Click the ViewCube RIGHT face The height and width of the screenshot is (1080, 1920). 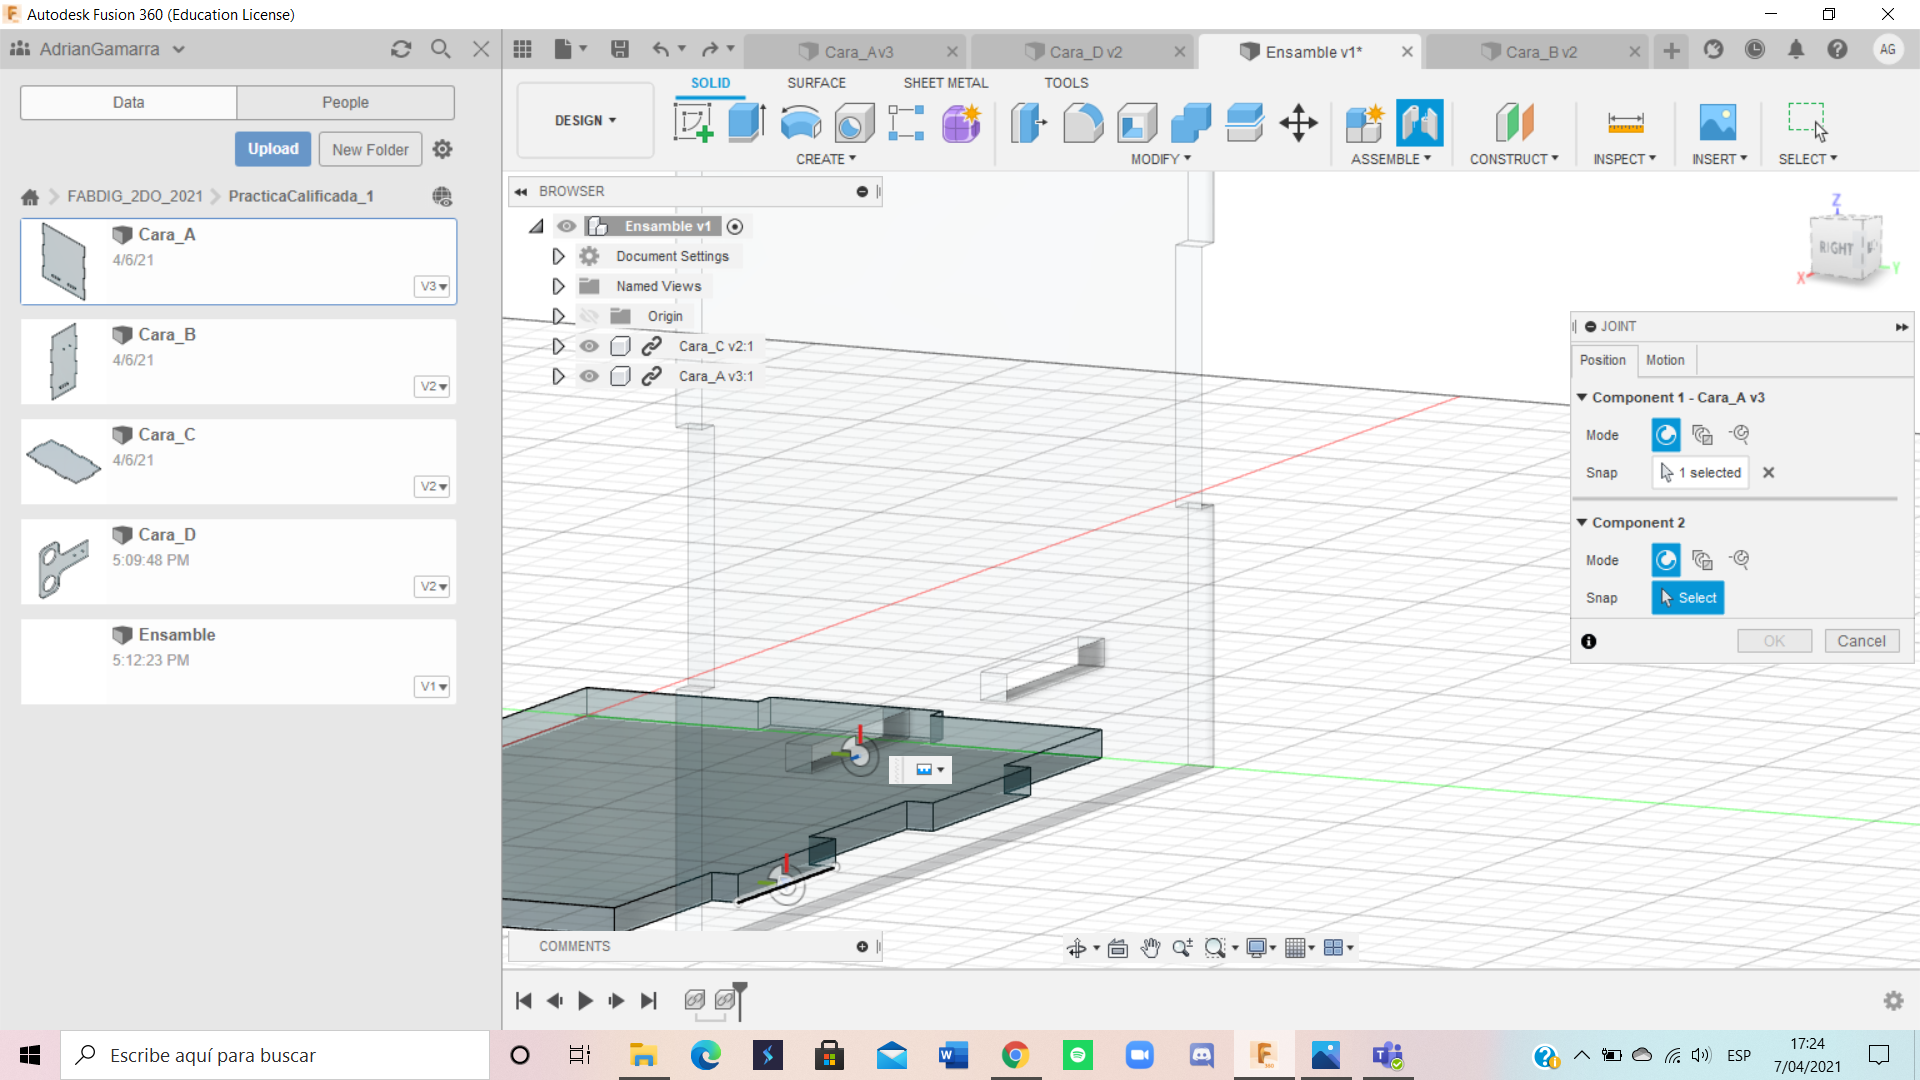1837,248
